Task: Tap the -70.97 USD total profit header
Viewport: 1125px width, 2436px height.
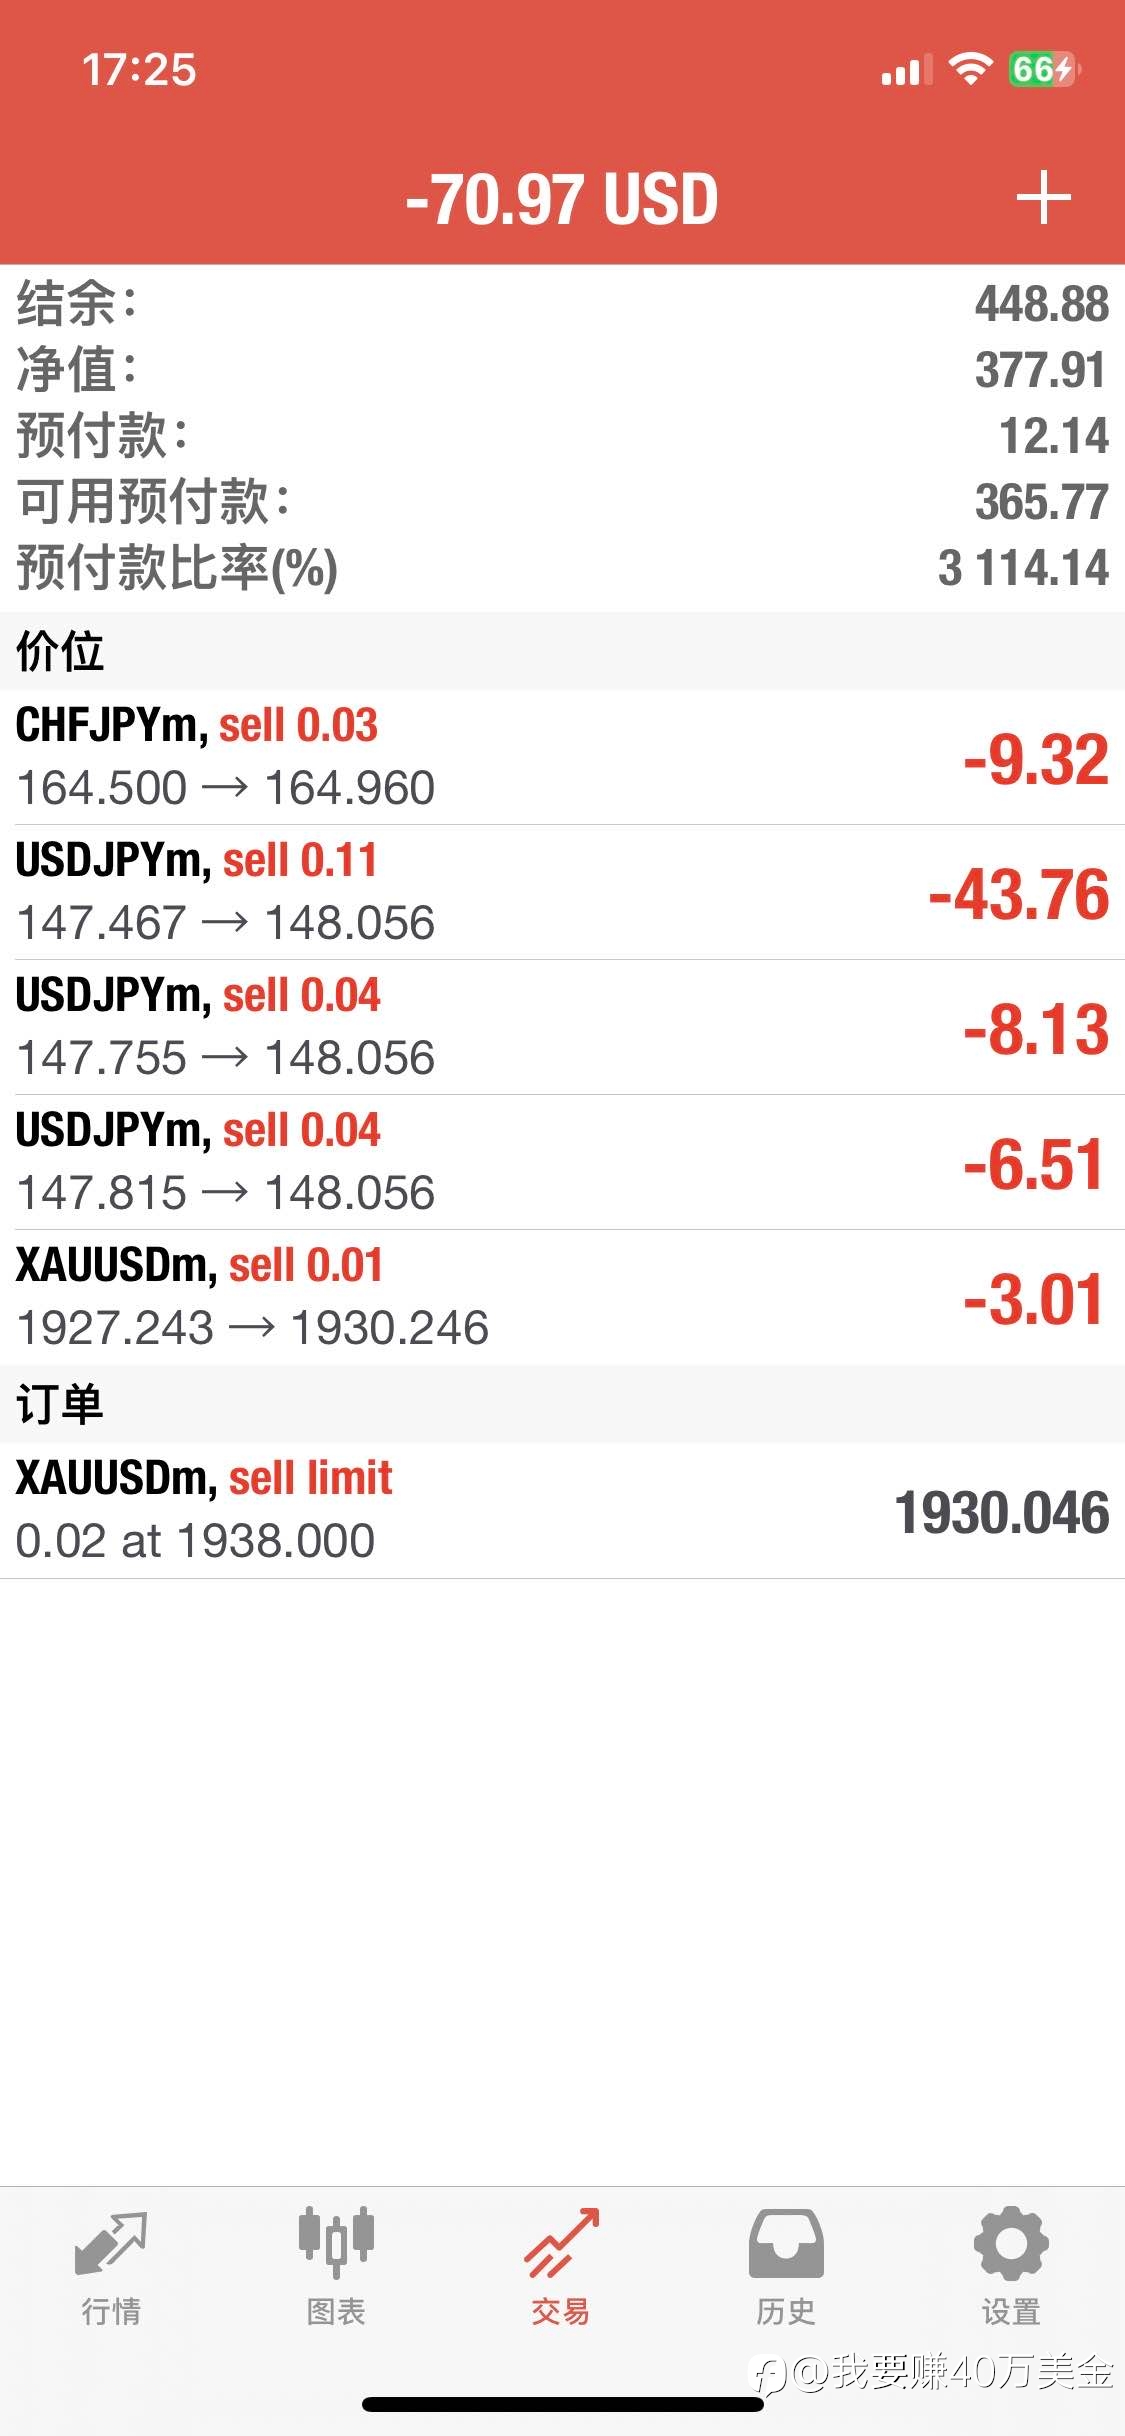Action: click(562, 198)
